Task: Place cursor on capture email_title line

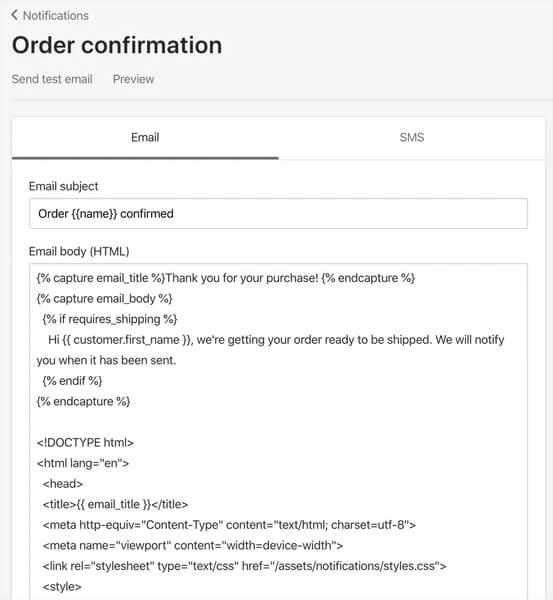Action: (226, 278)
